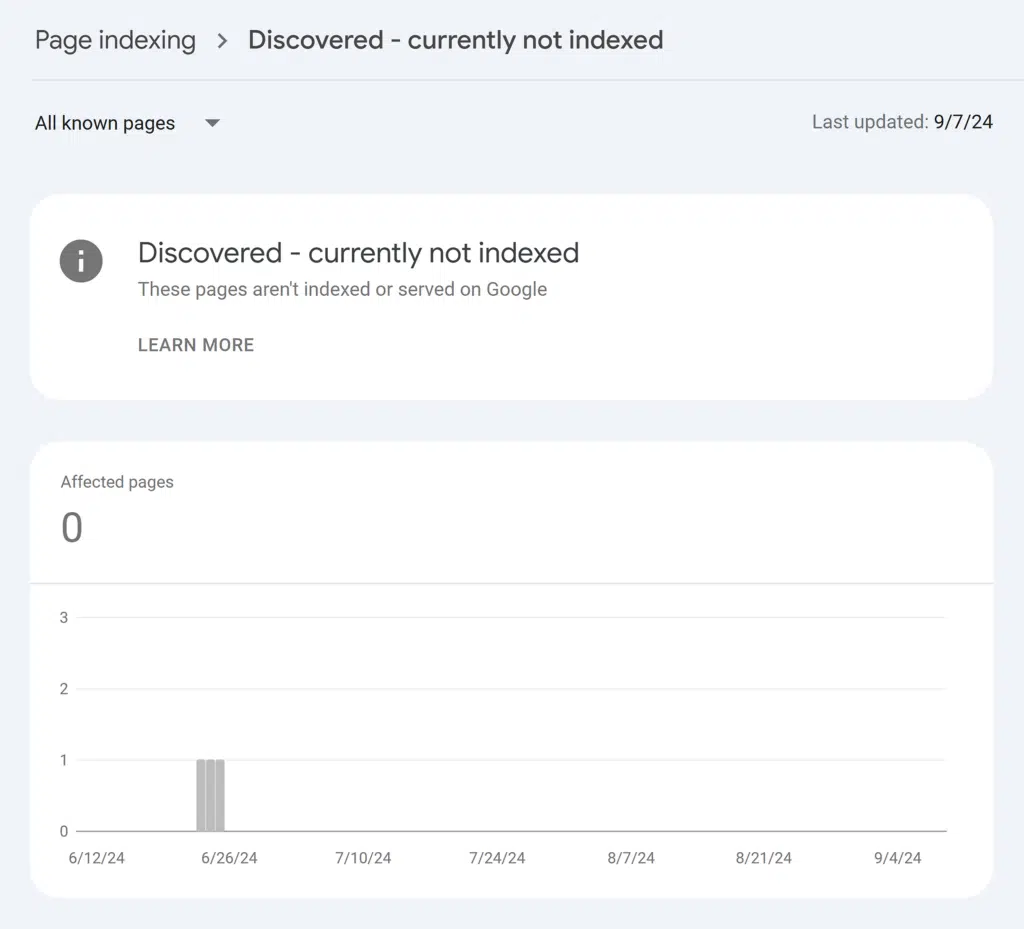Image resolution: width=1024 pixels, height=929 pixels.
Task: Click the Affected pages label
Action: (117, 482)
